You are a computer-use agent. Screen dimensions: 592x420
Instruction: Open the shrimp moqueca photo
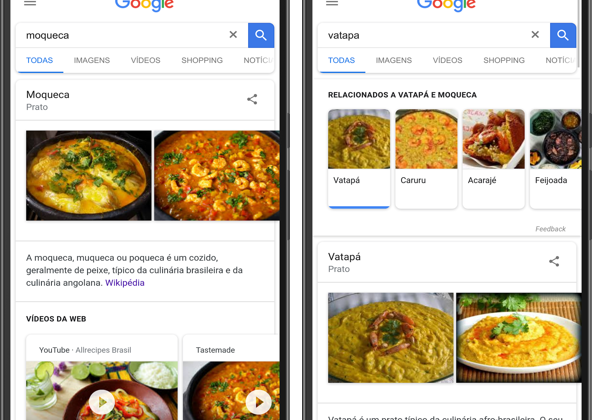217,176
